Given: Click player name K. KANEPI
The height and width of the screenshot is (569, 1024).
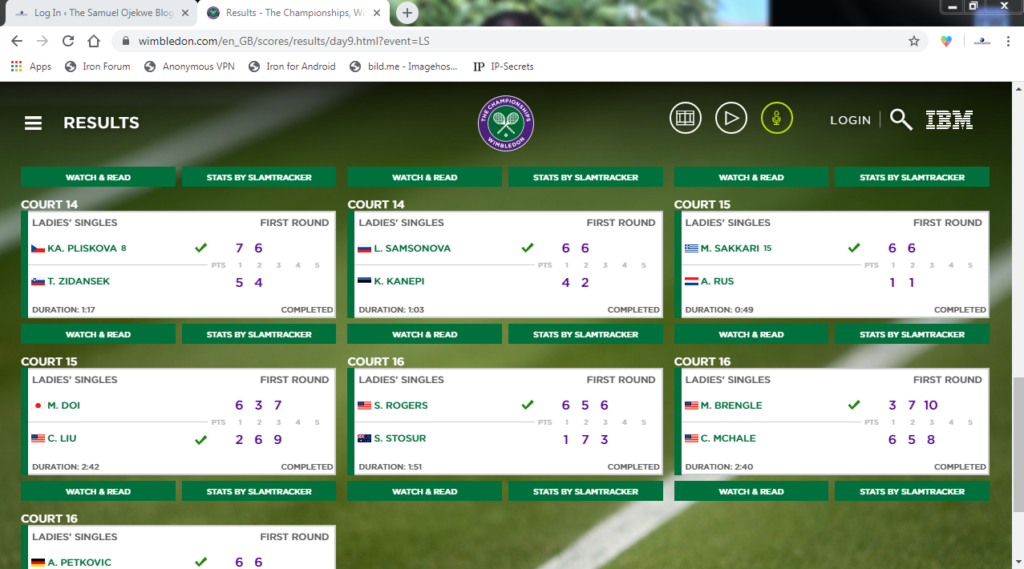Looking at the screenshot, I should coord(399,282).
